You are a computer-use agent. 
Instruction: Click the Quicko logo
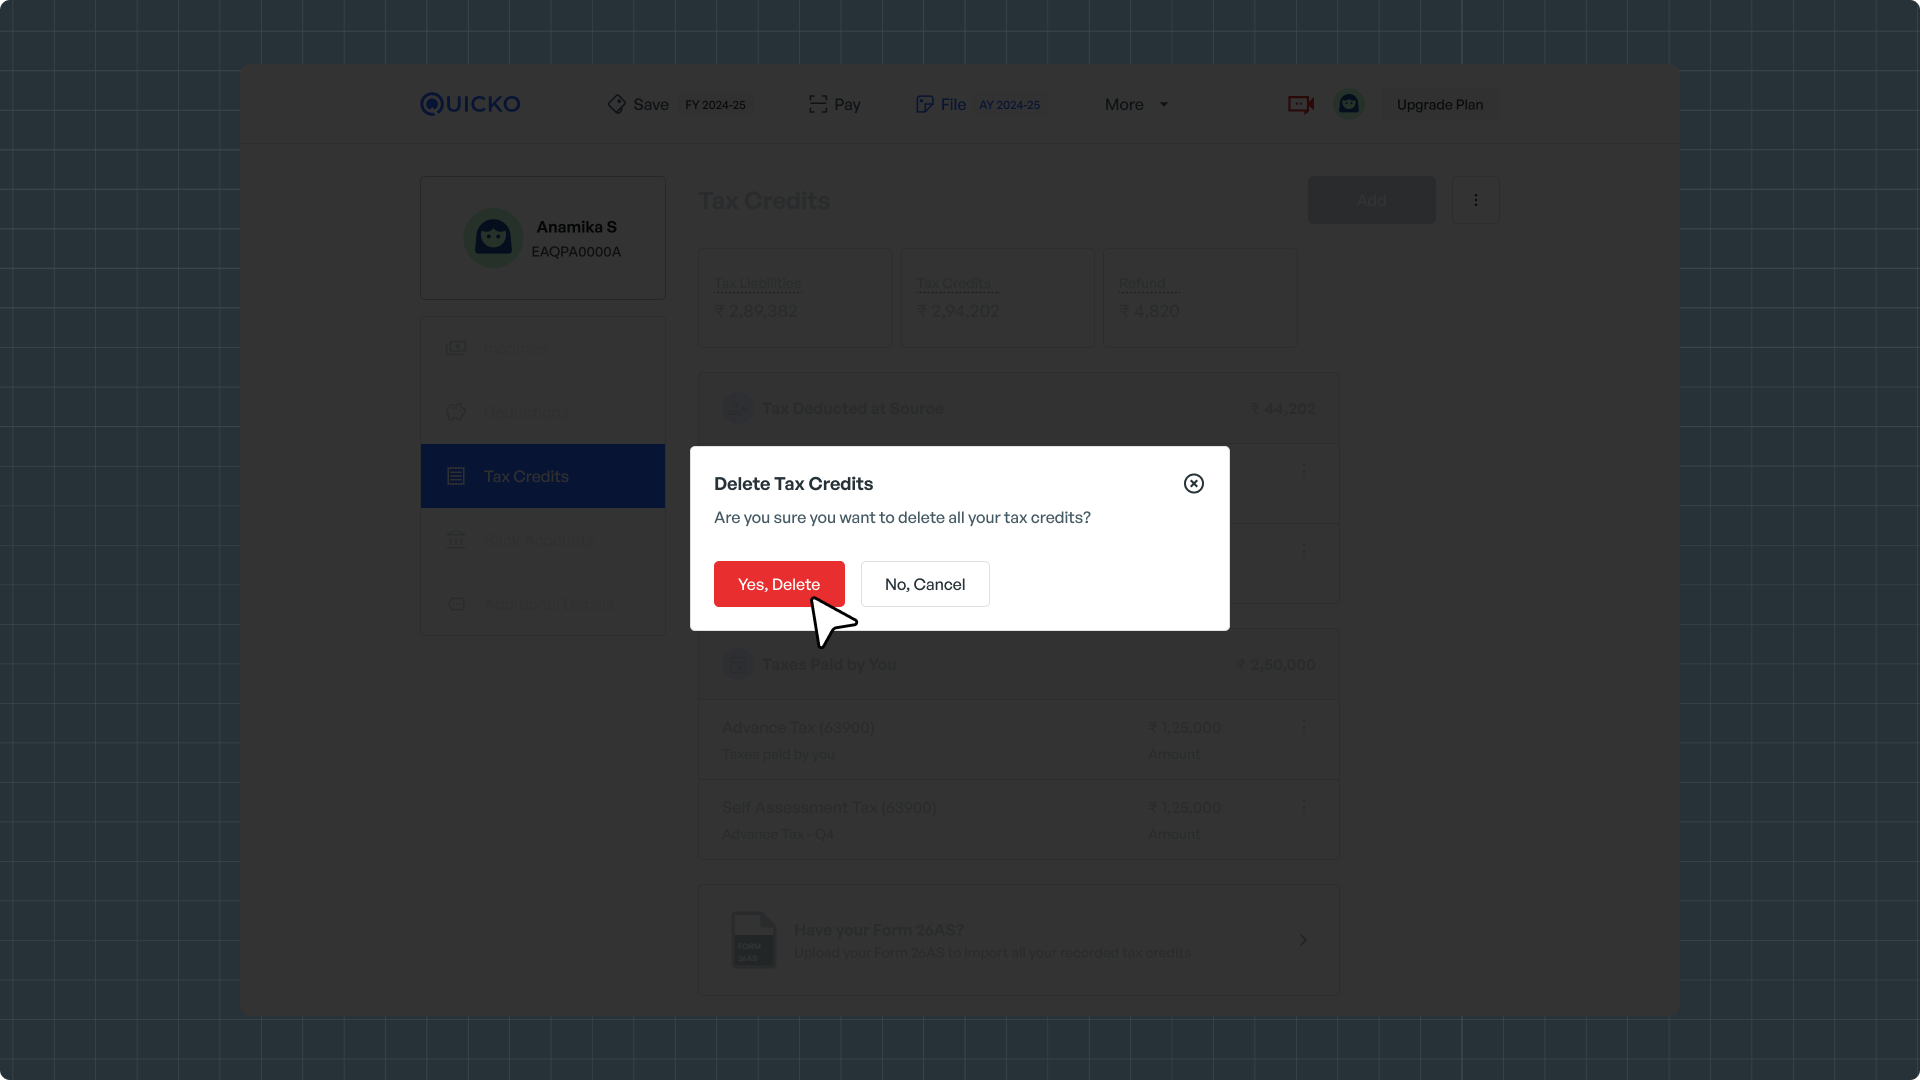coord(470,104)
